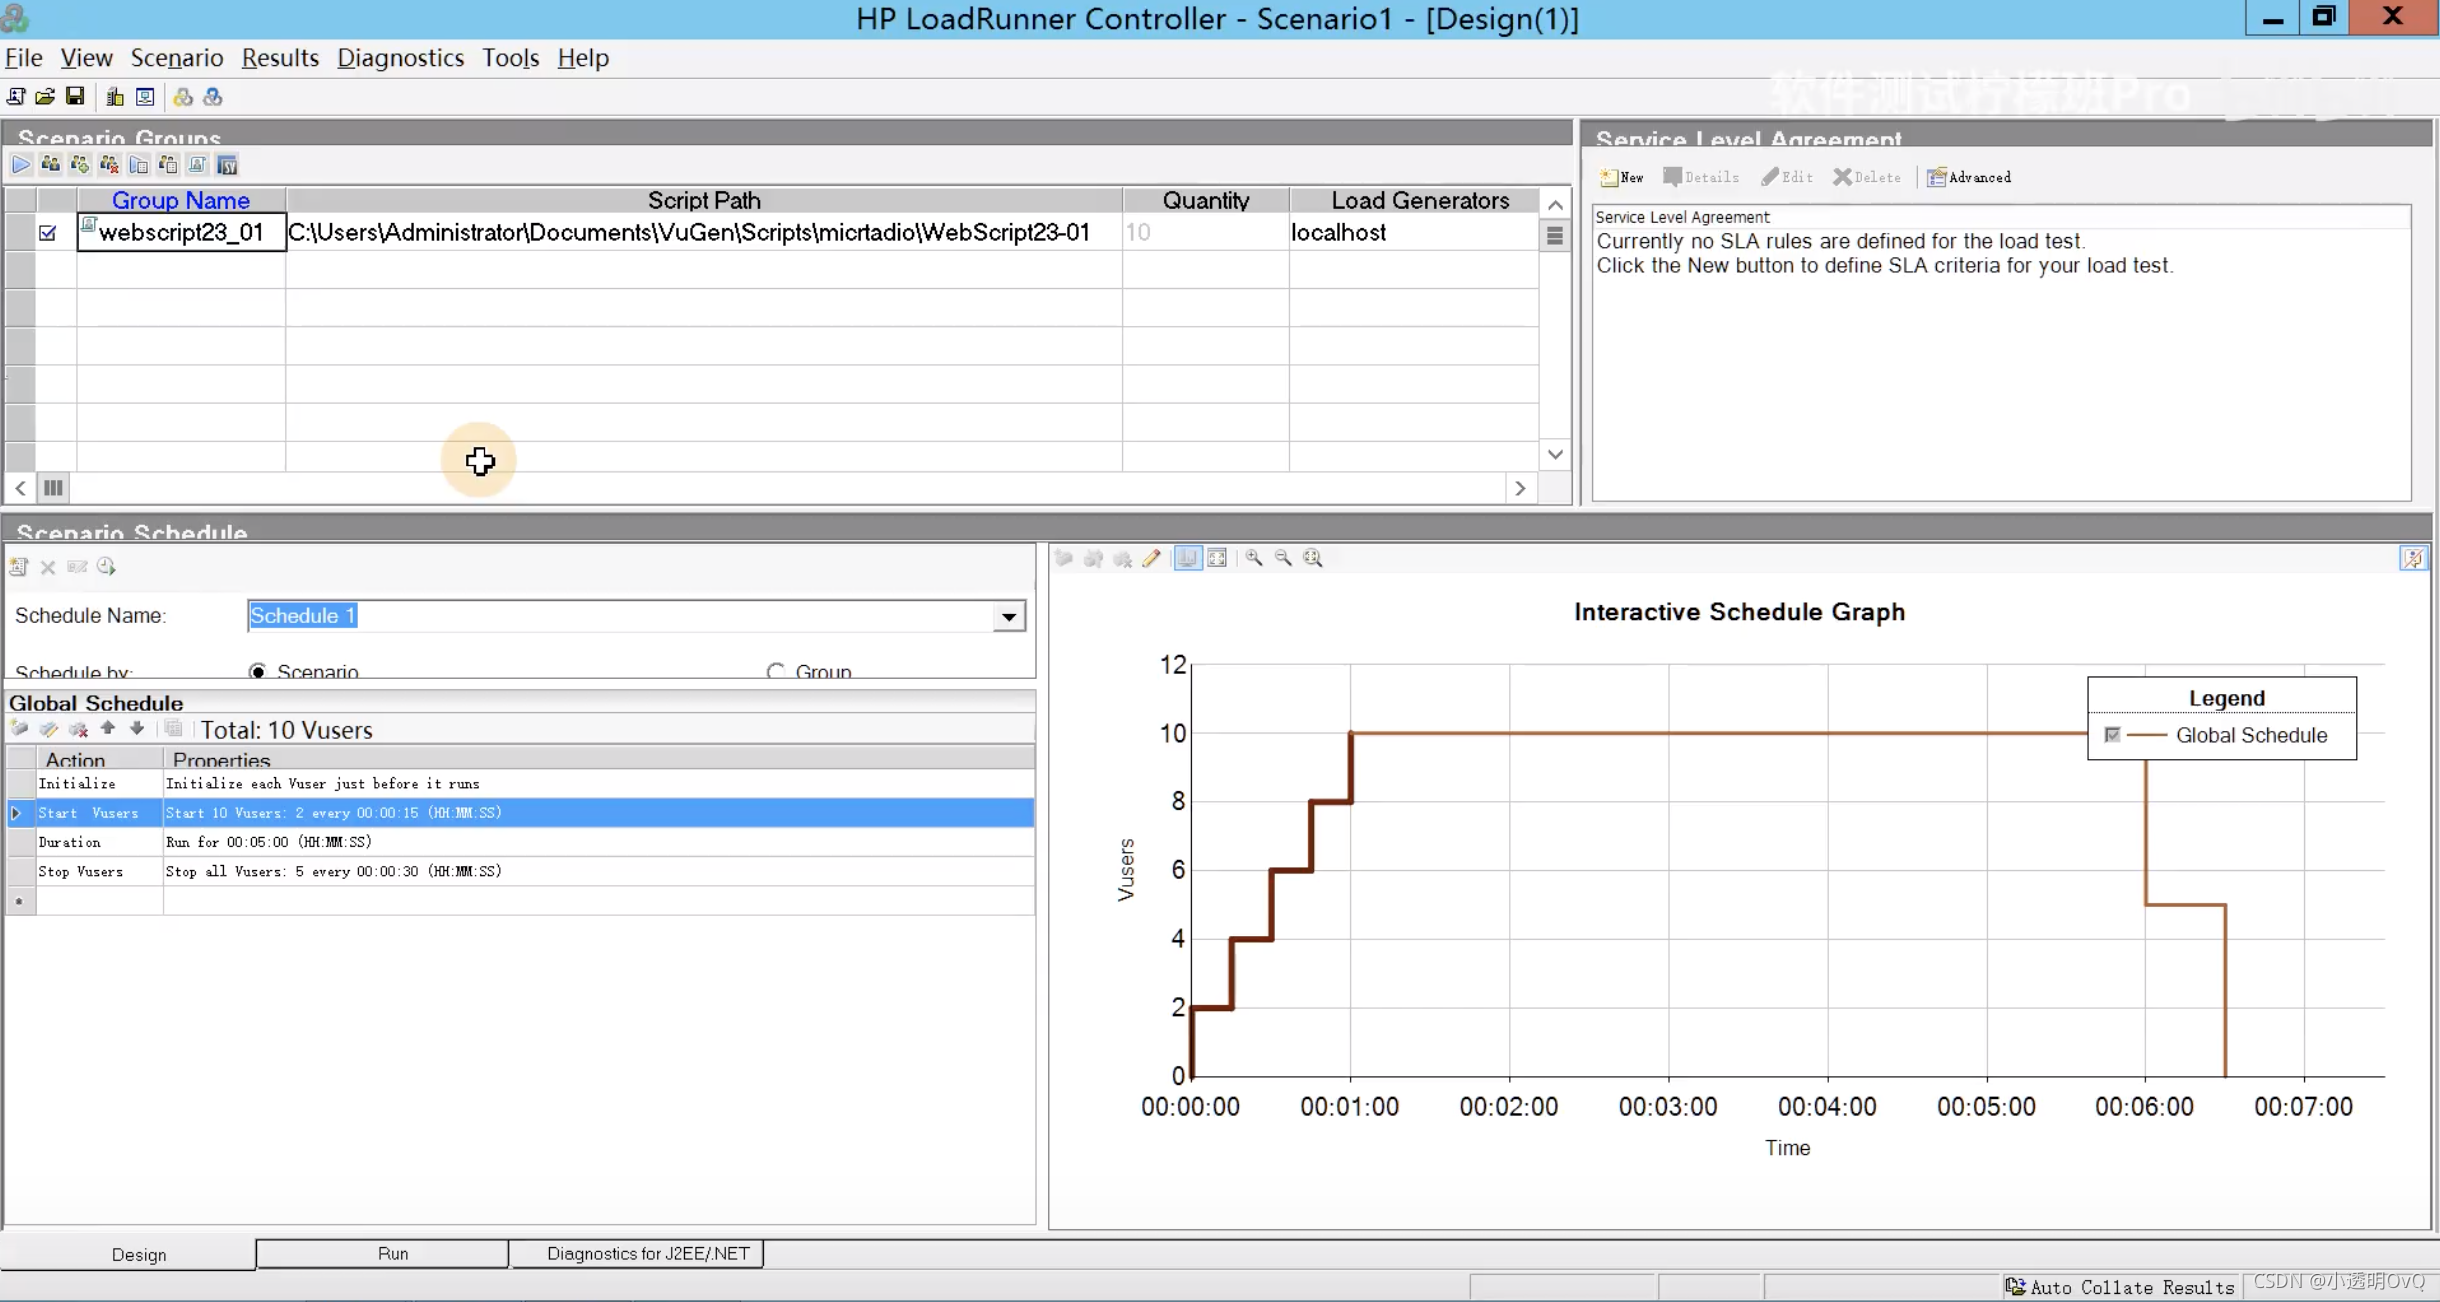
Task: Remove group using the red X users icon
Action: tap(109, 164)
